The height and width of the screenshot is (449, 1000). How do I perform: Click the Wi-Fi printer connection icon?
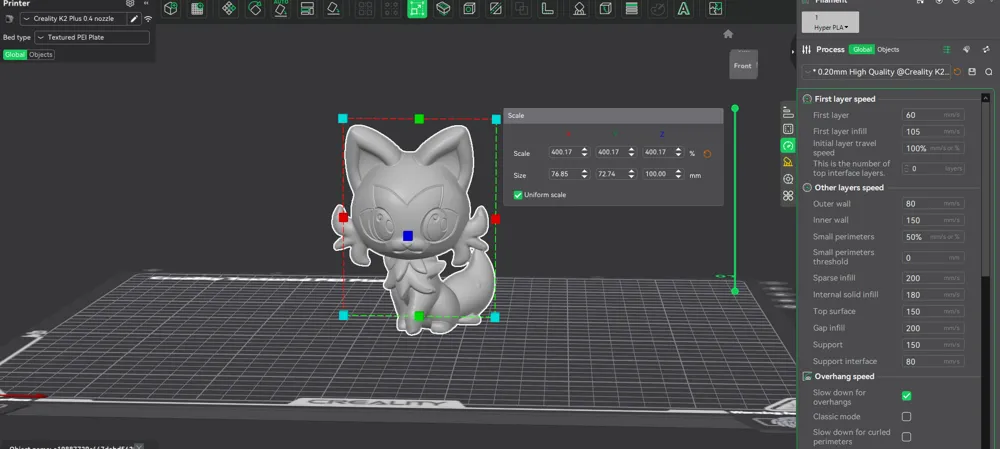point(148,19)
